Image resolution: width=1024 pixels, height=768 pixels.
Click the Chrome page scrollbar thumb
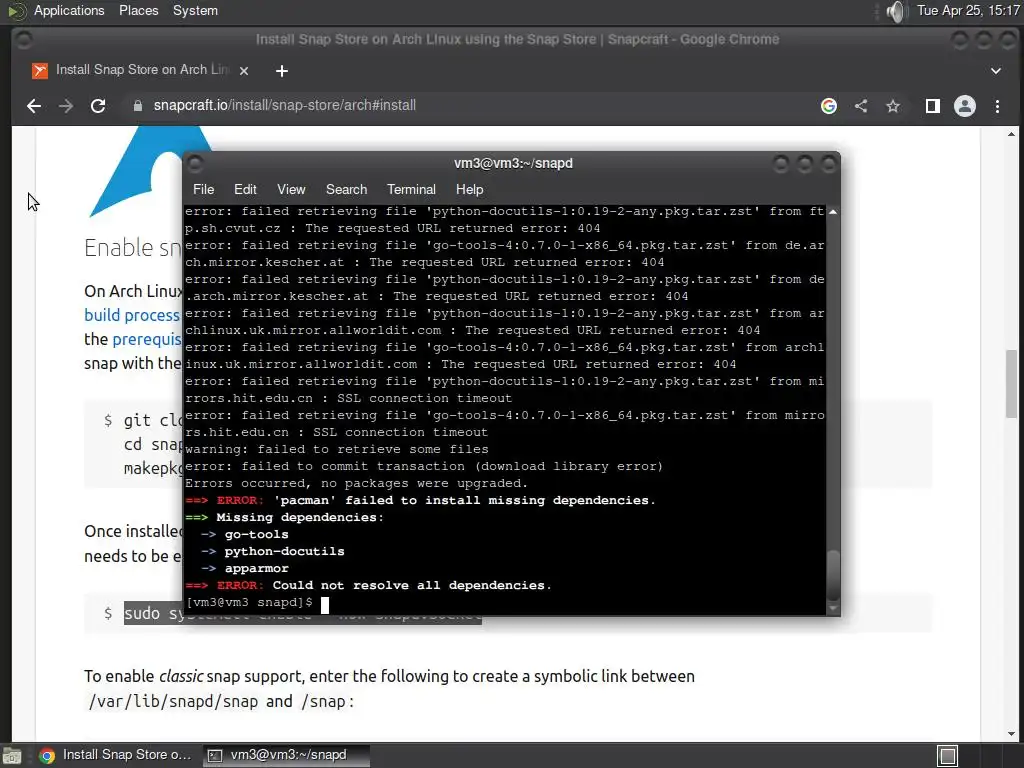(1011, 383)
